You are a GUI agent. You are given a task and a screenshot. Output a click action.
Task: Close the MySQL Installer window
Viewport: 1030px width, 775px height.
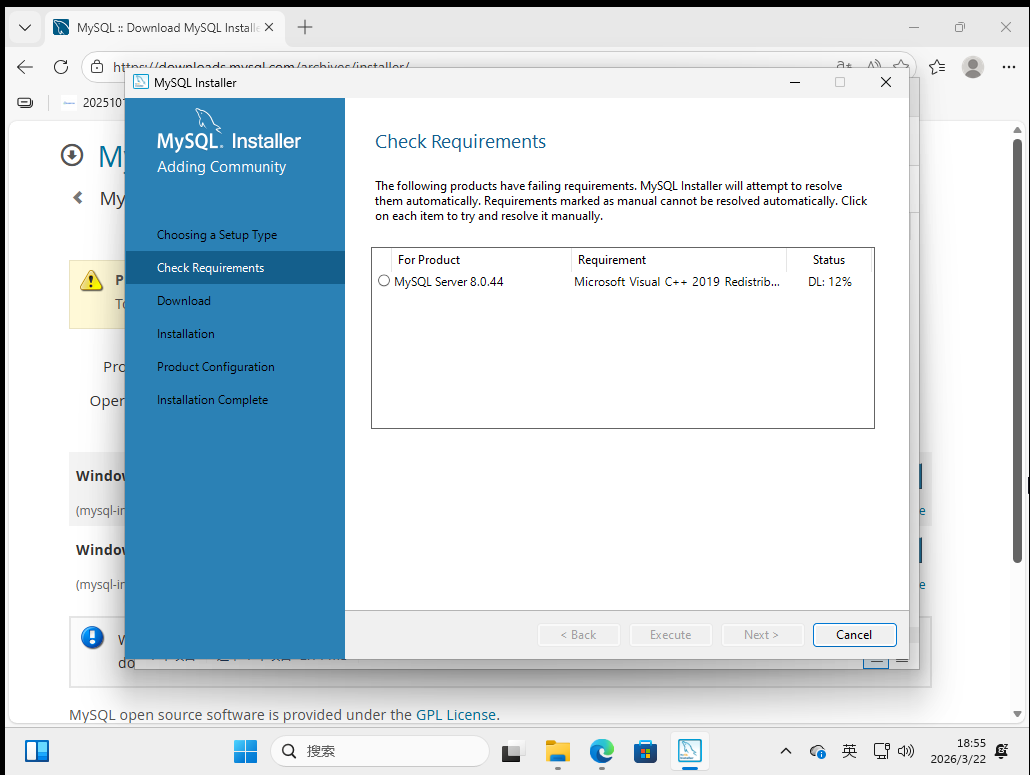tap(885, 82)
